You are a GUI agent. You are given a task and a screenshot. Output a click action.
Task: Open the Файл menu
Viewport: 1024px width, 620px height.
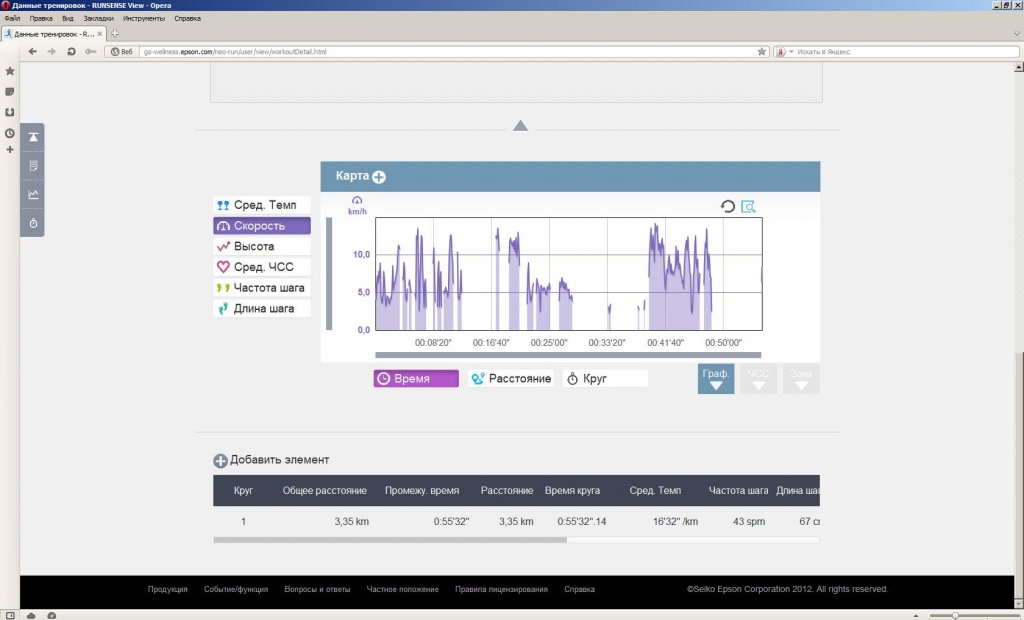coord(12,18)
